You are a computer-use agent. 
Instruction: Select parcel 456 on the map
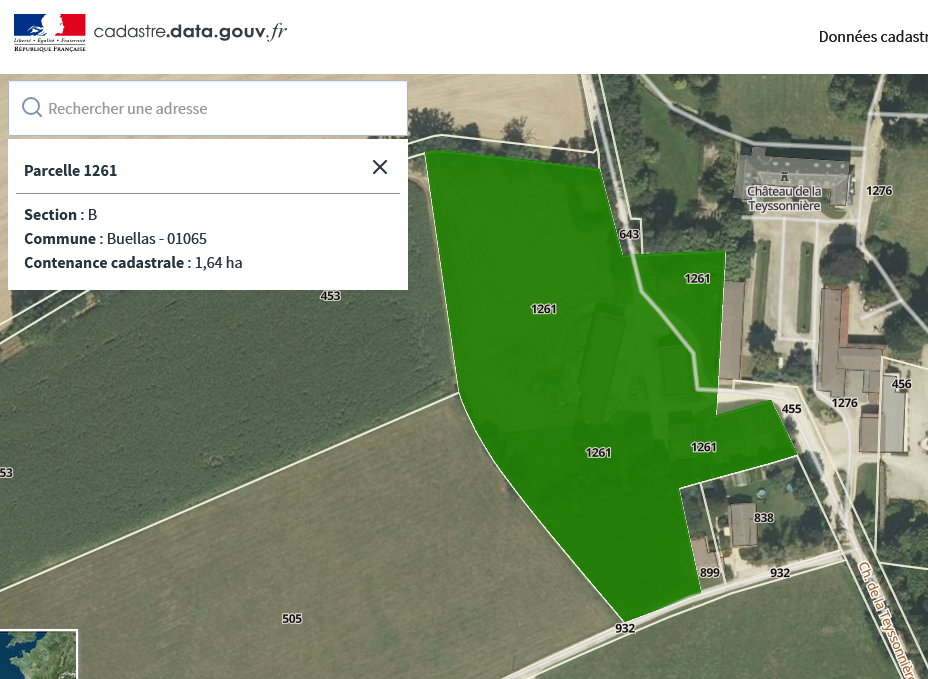point(901,385)
